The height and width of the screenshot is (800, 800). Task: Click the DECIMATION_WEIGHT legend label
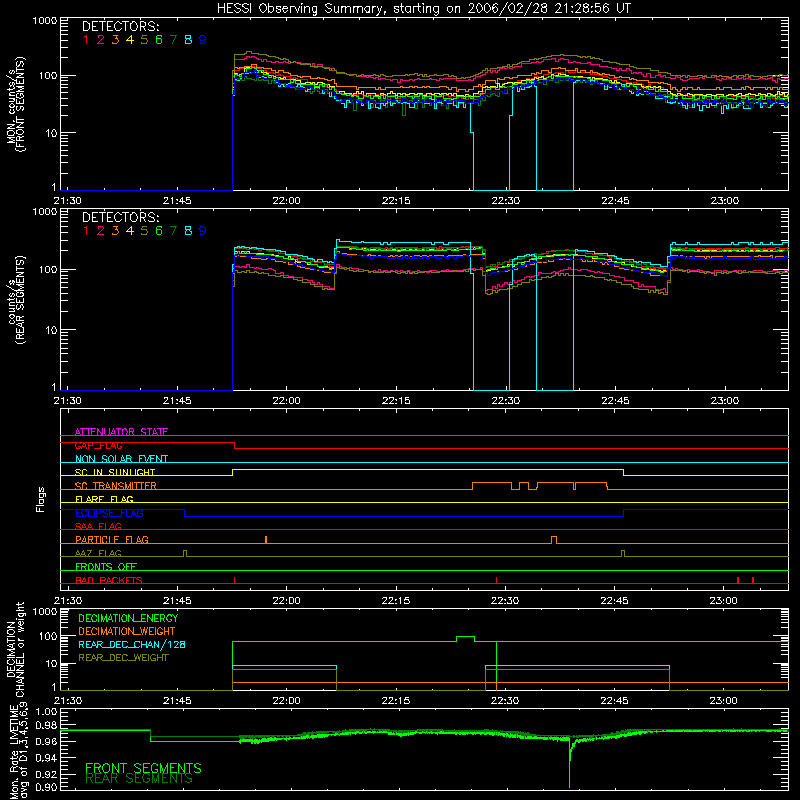coord(127,631)
